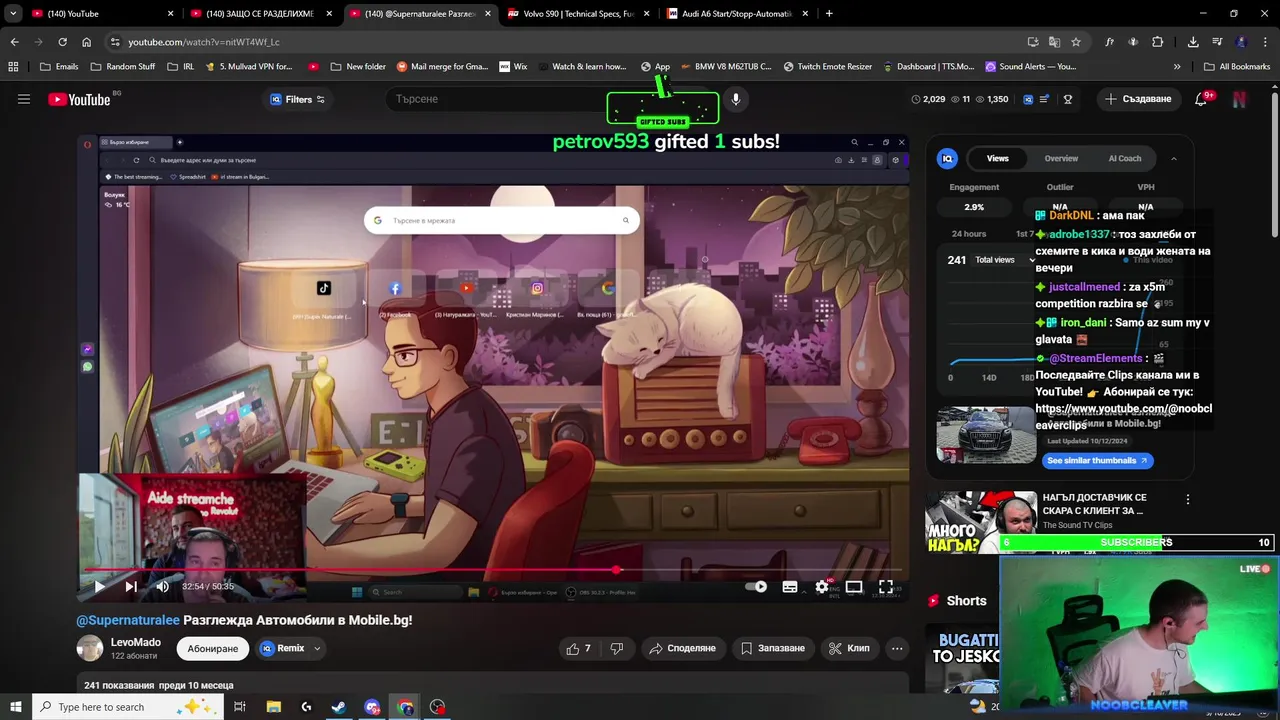Open the Windows Start menu
The height and width of the screenshot is (720, 1280).
click(x=15, y=707)
